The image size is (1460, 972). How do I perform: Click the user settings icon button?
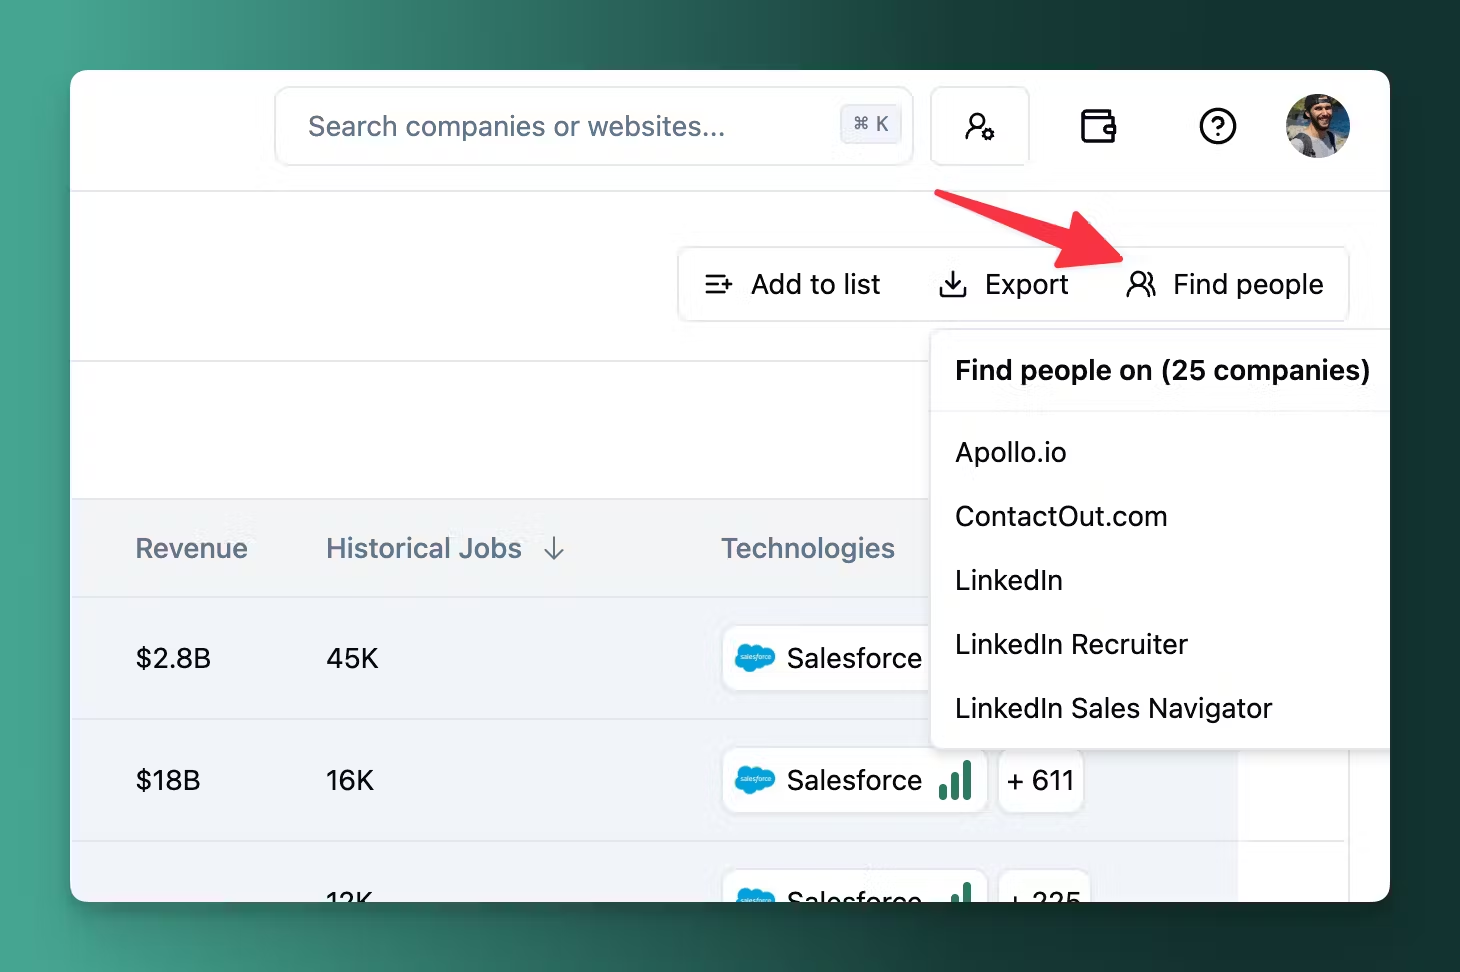click(979, 126)
